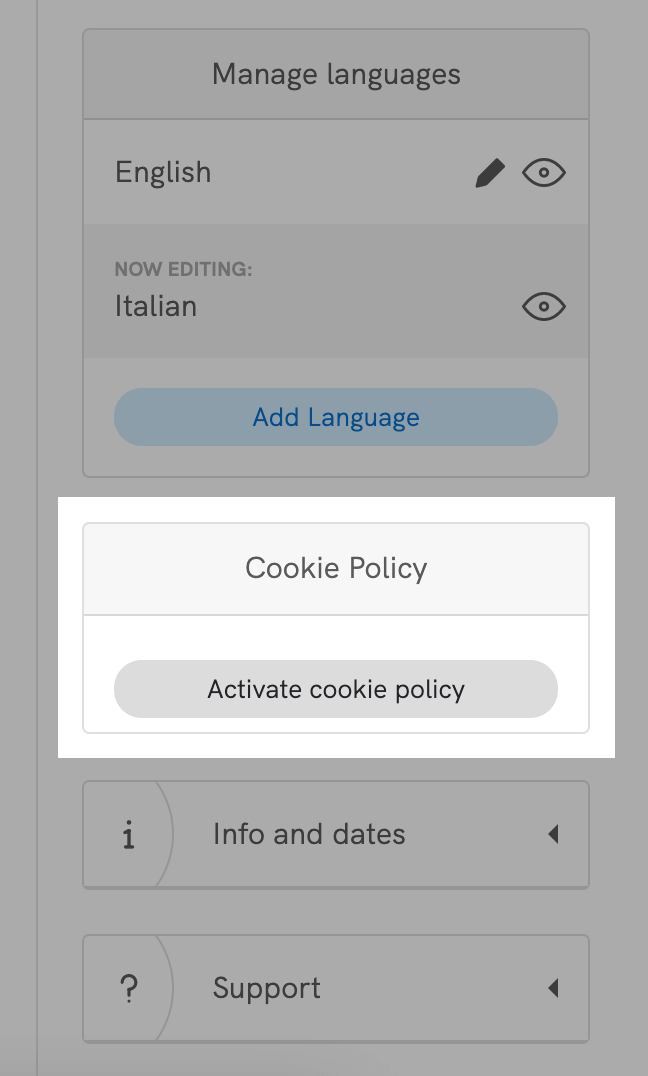
Task: Click the disclosure triangle on Support
Action: (x=554, y=988)
